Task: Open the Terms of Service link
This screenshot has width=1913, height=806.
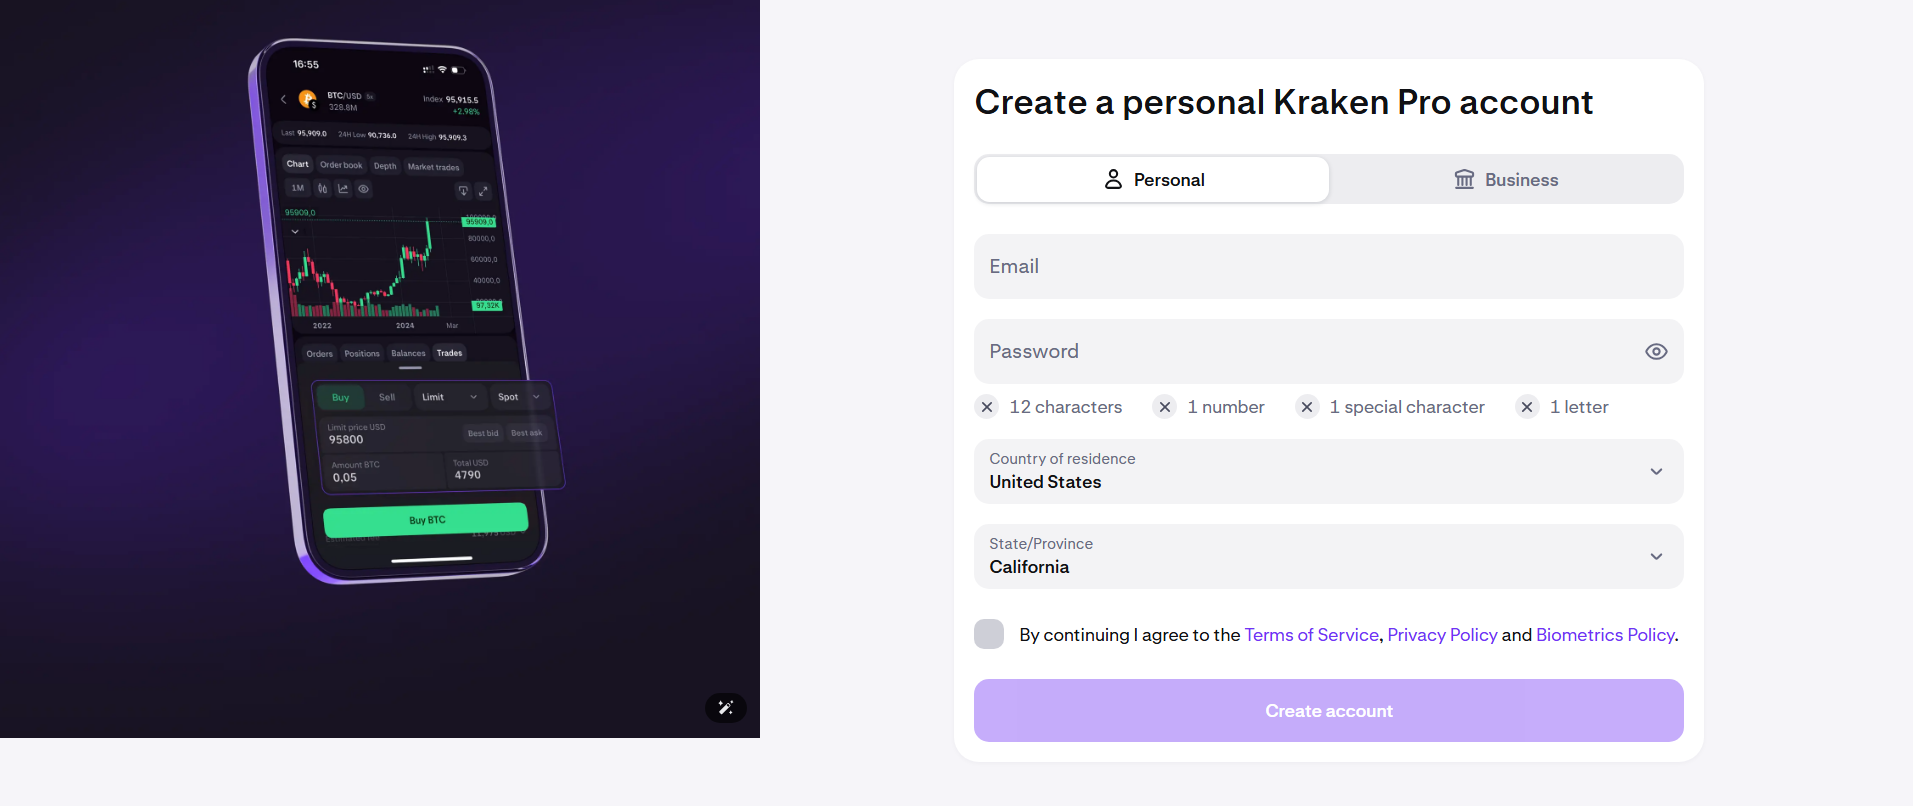Action: tap(1311, 635)
